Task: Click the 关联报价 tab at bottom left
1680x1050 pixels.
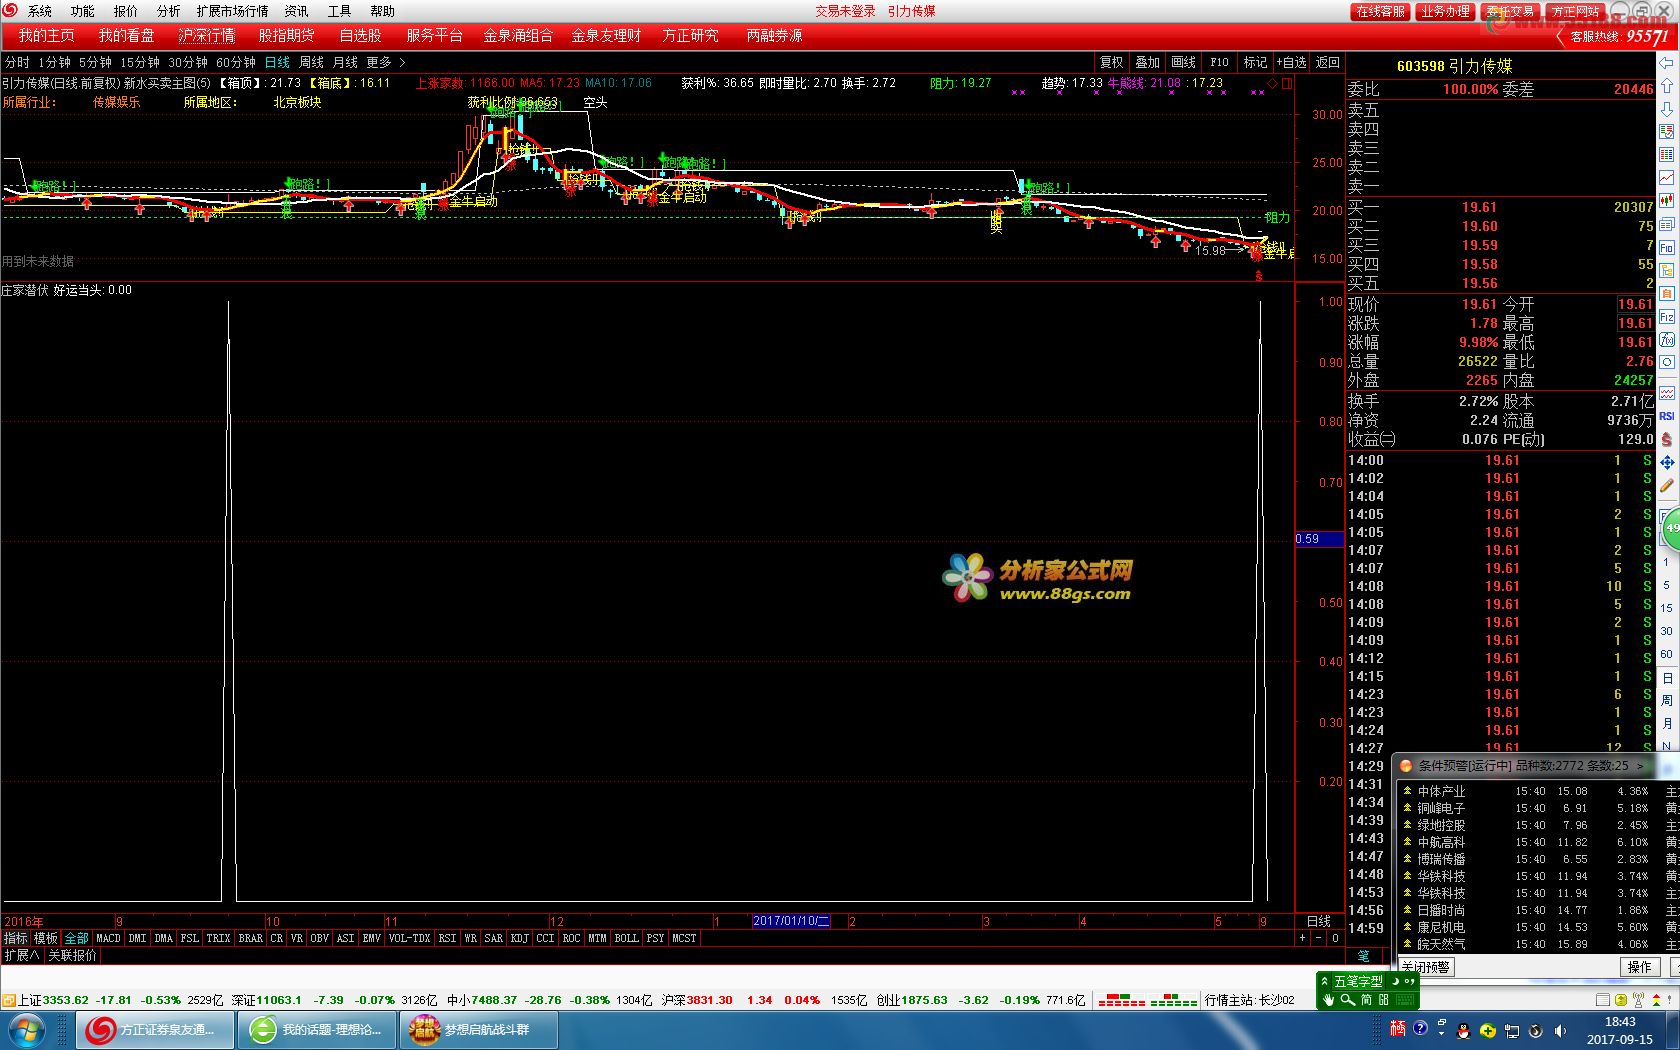Action: [73, 955]
